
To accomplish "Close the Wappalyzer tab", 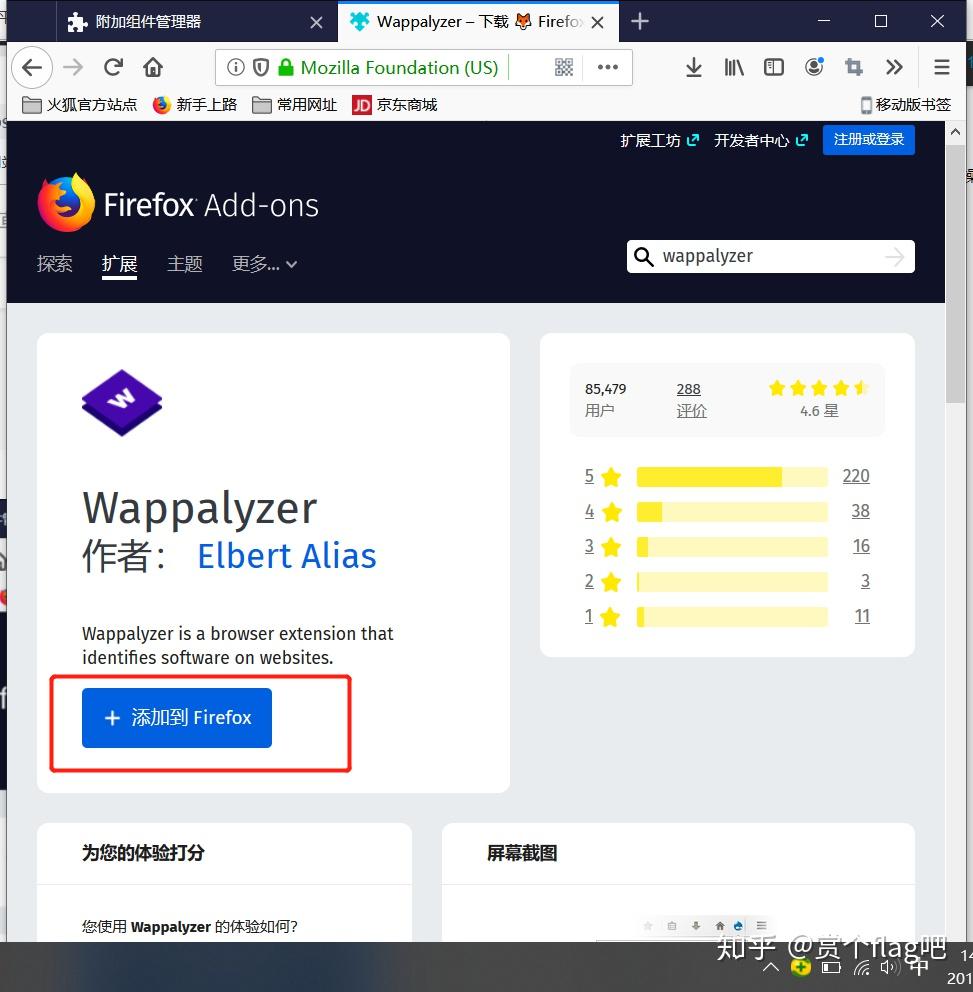I will pyautogui.click(x=597, y=23).
